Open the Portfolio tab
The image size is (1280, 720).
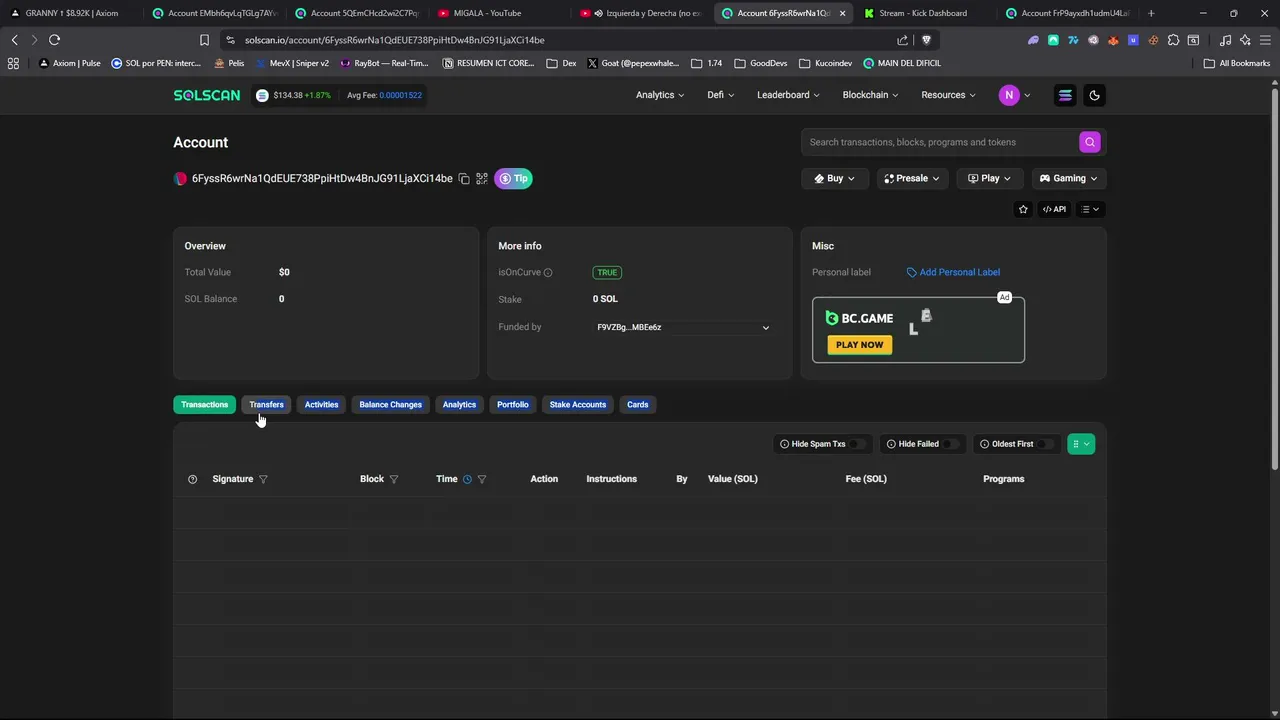[513, 405]
